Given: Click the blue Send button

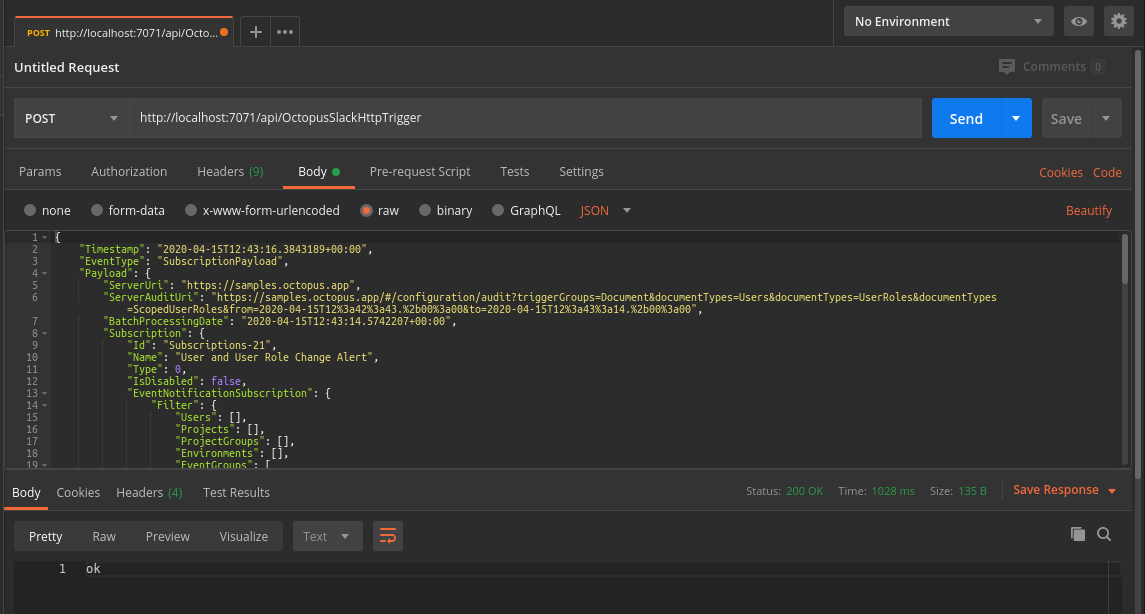Looking at the screenshot, I should pos(965,118).
